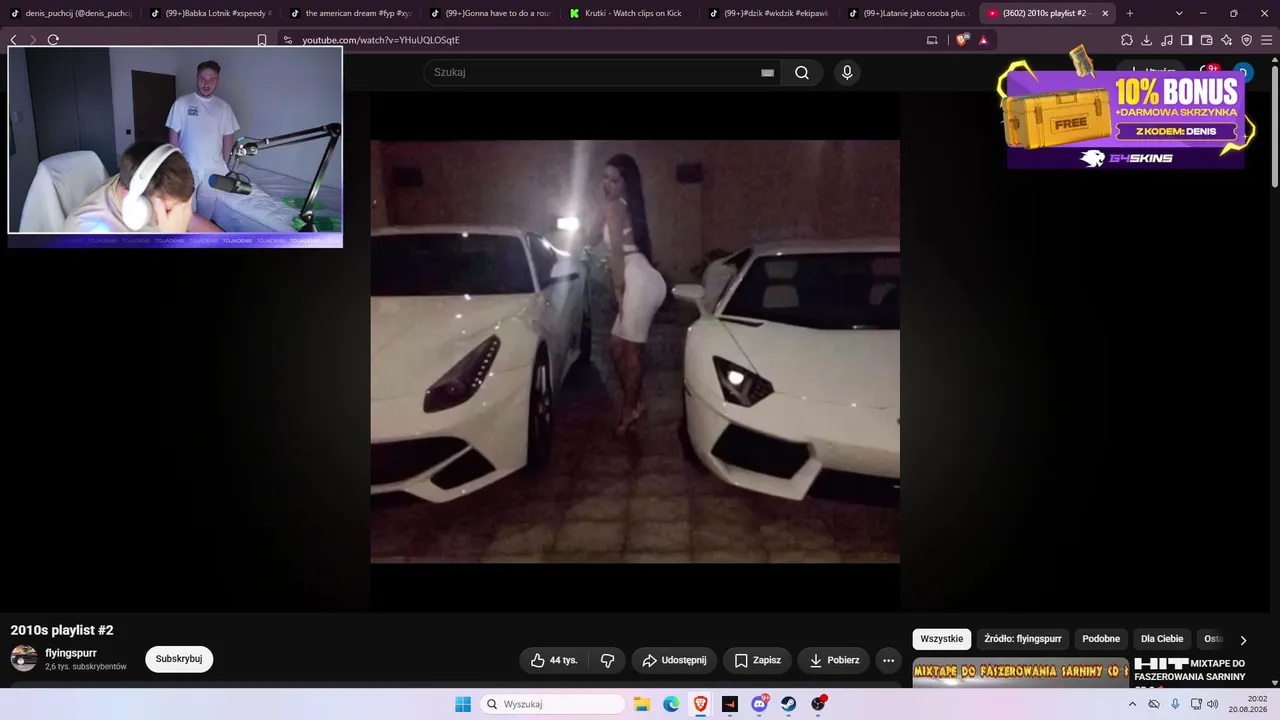Switch to #dzik #wkdzik TikTok tab
Viewport: 1280px width, 720px height.
pos(770,13)
